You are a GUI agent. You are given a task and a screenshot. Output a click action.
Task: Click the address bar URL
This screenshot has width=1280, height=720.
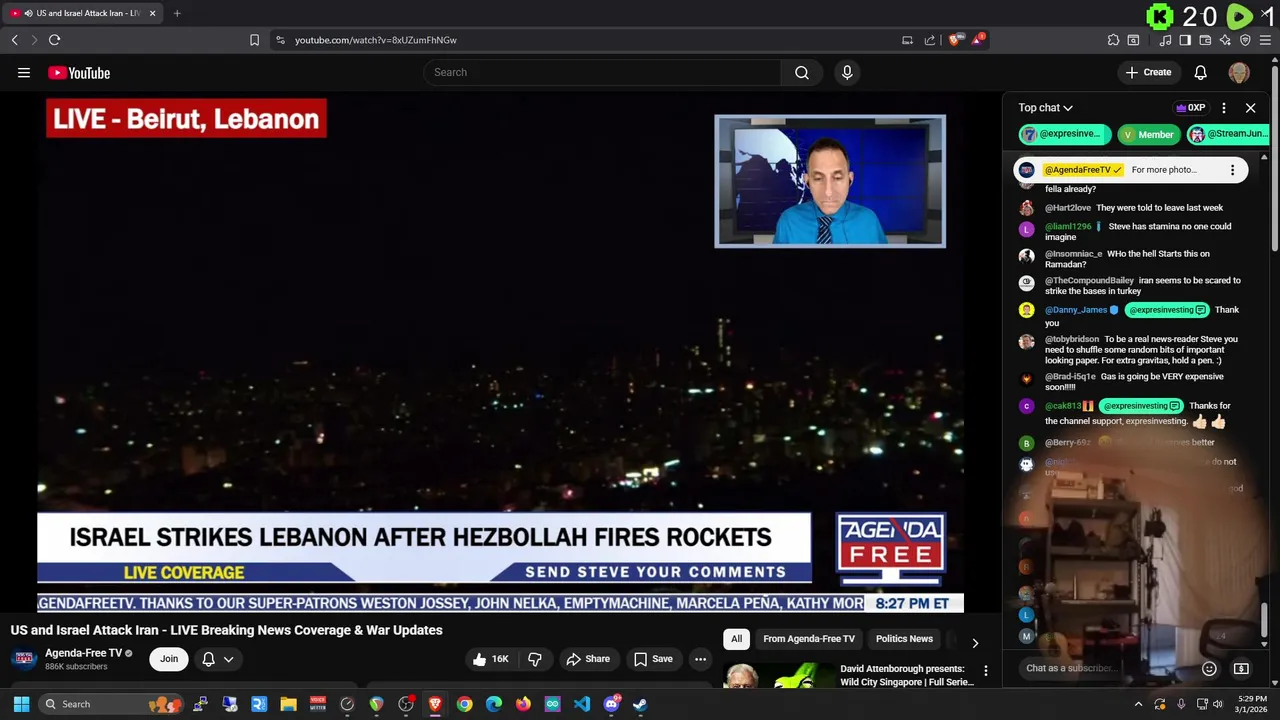tap(376, 40)
